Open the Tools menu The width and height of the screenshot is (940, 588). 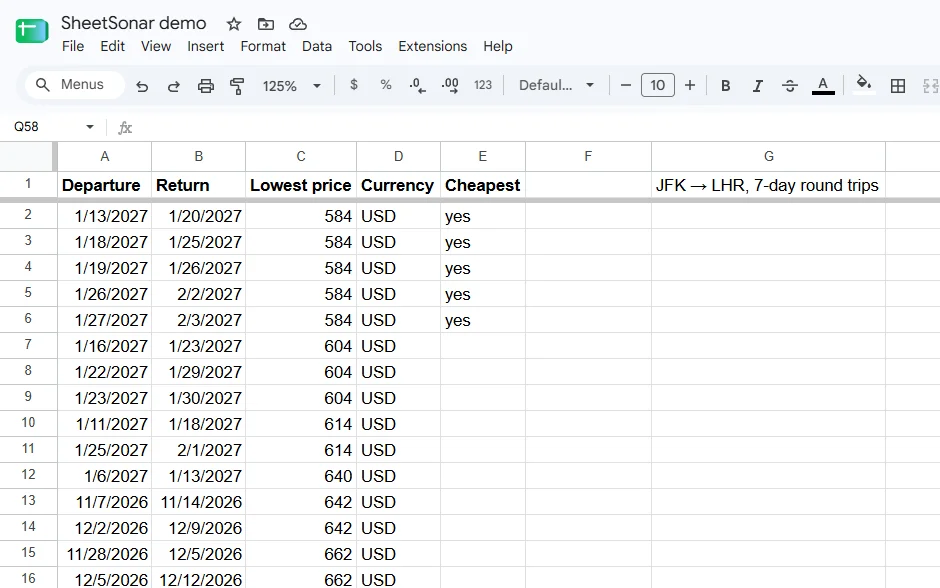(x=365, y=46)
